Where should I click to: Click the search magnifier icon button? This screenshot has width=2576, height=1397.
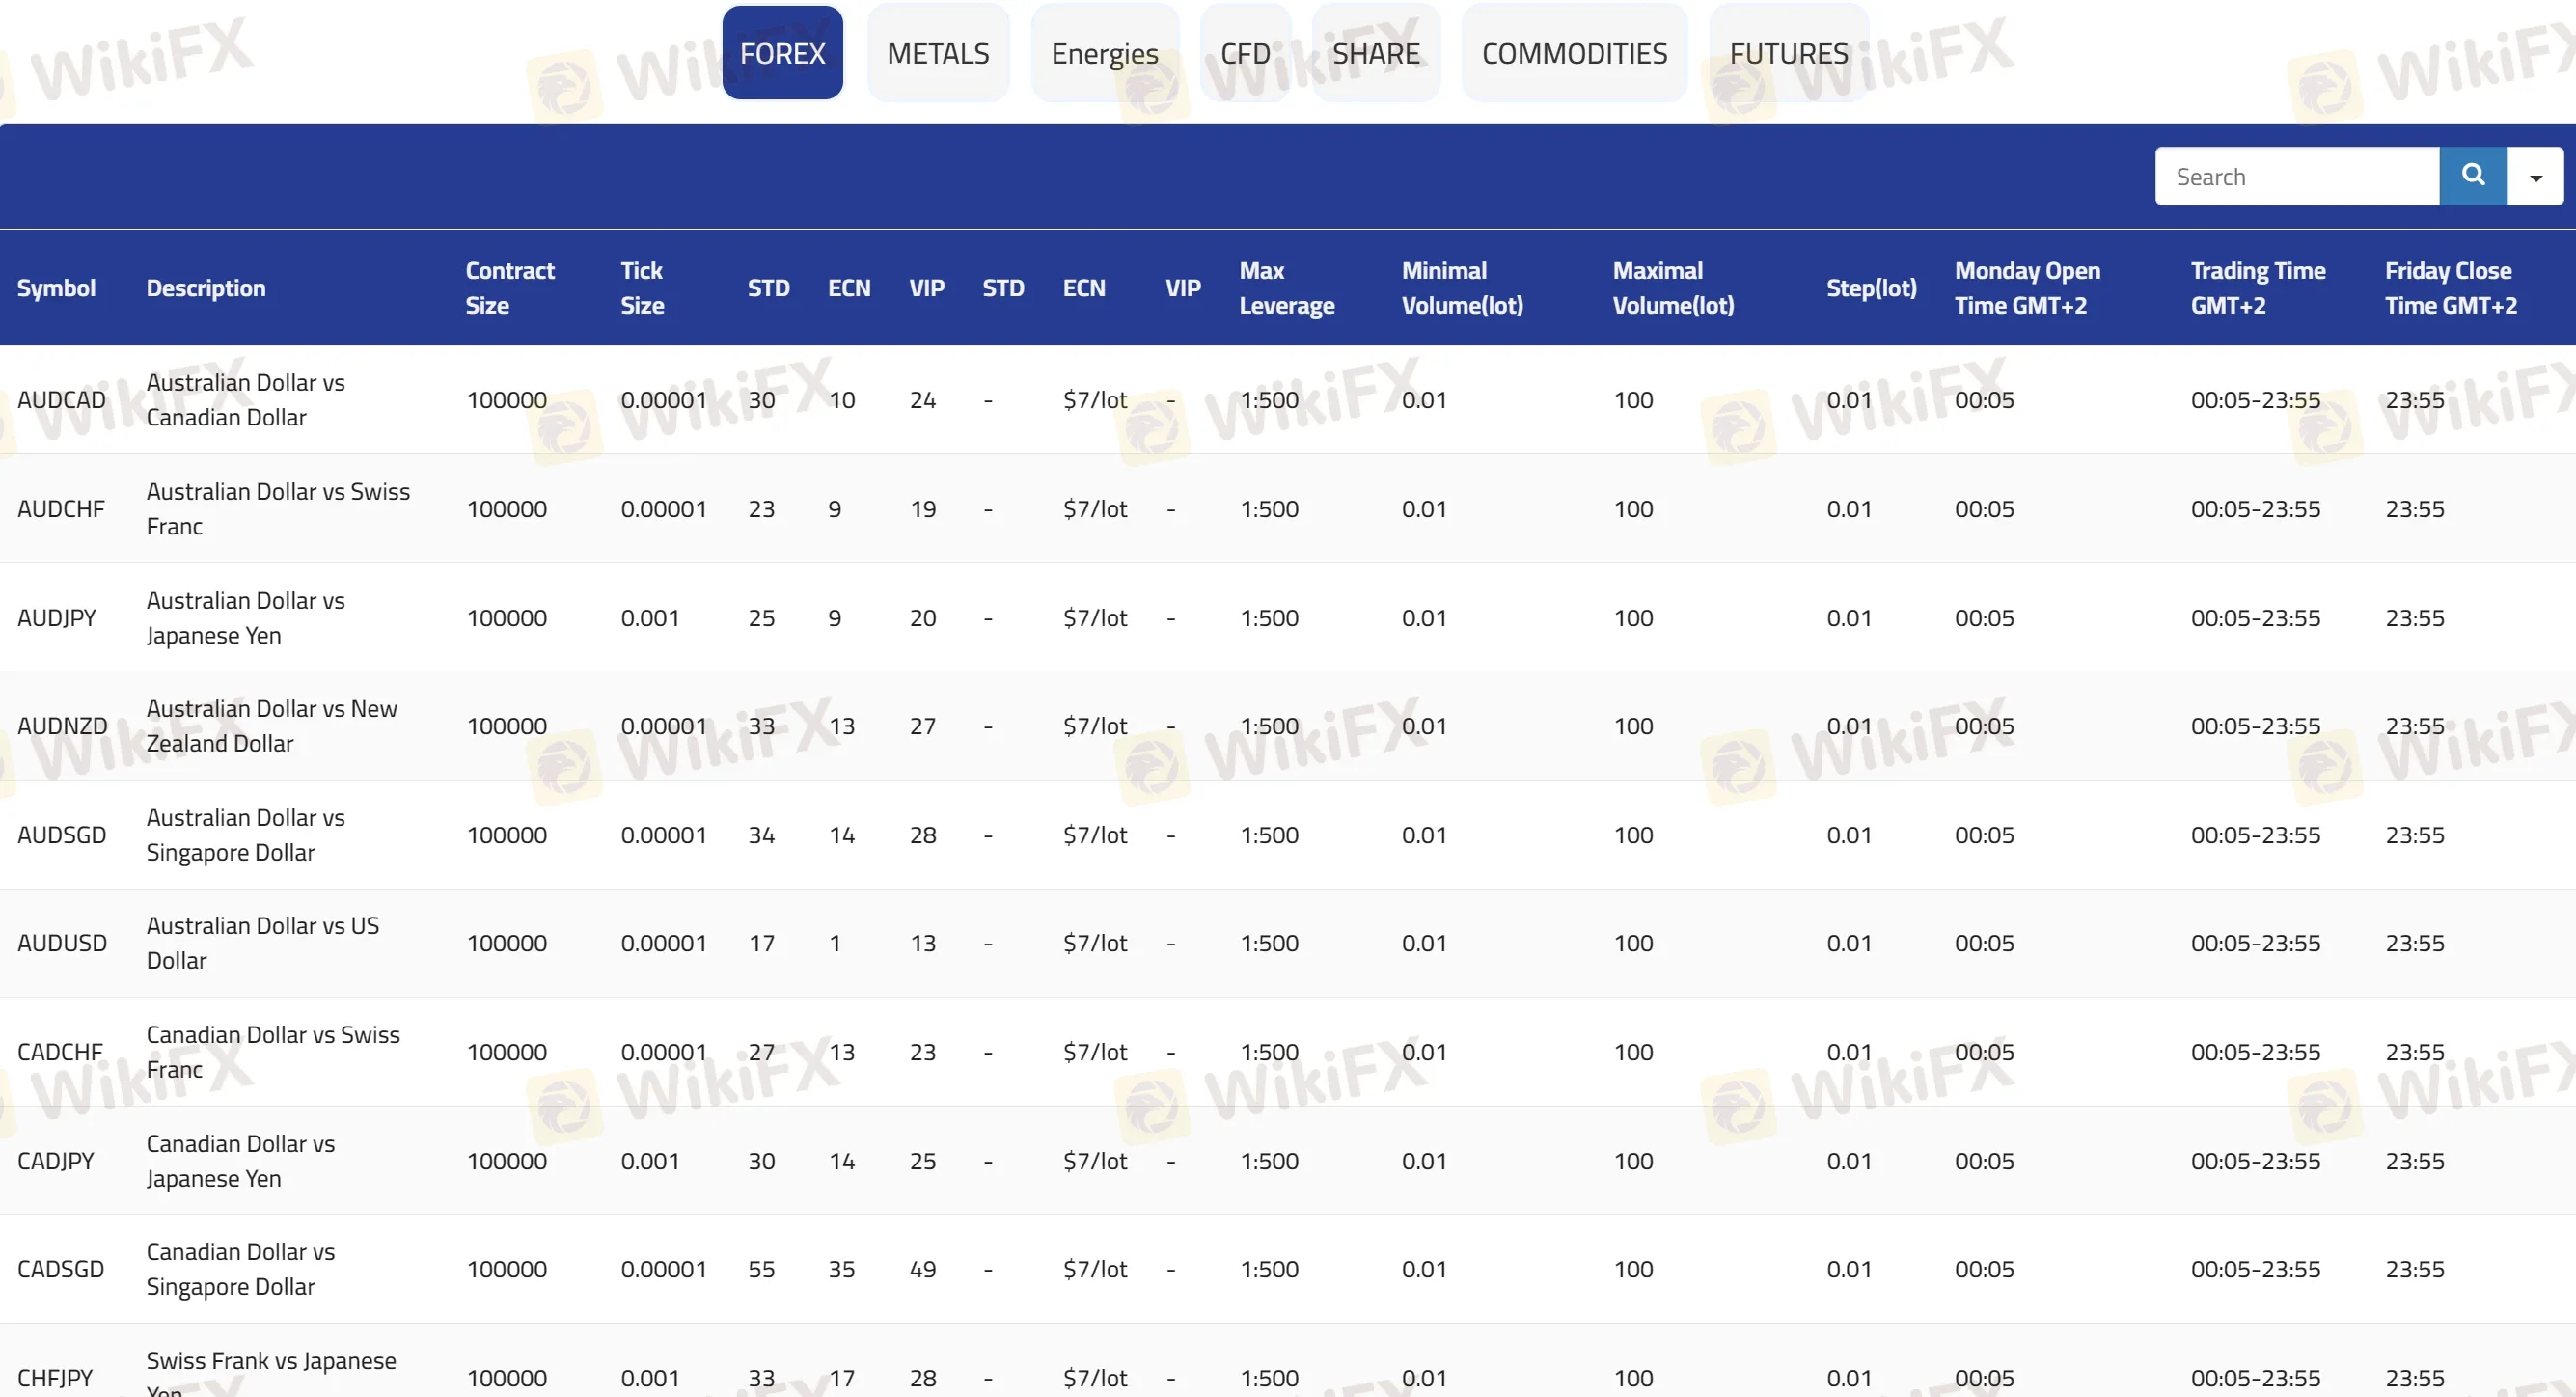(2472, 176)
